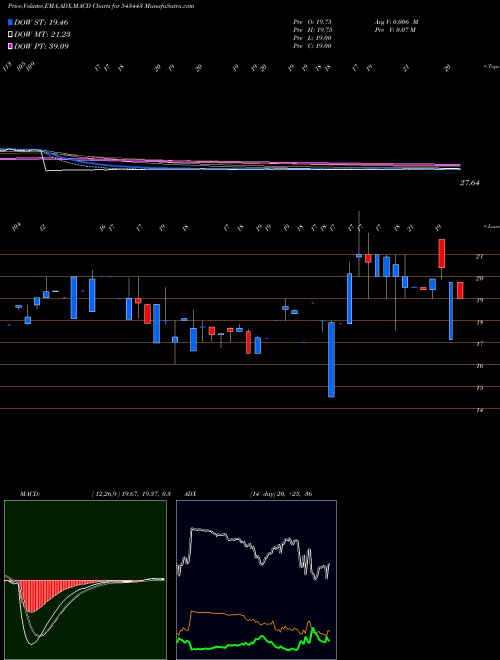Click the 21 price axis label
This screenshot has height=660, width=500.
pos(479,256)
